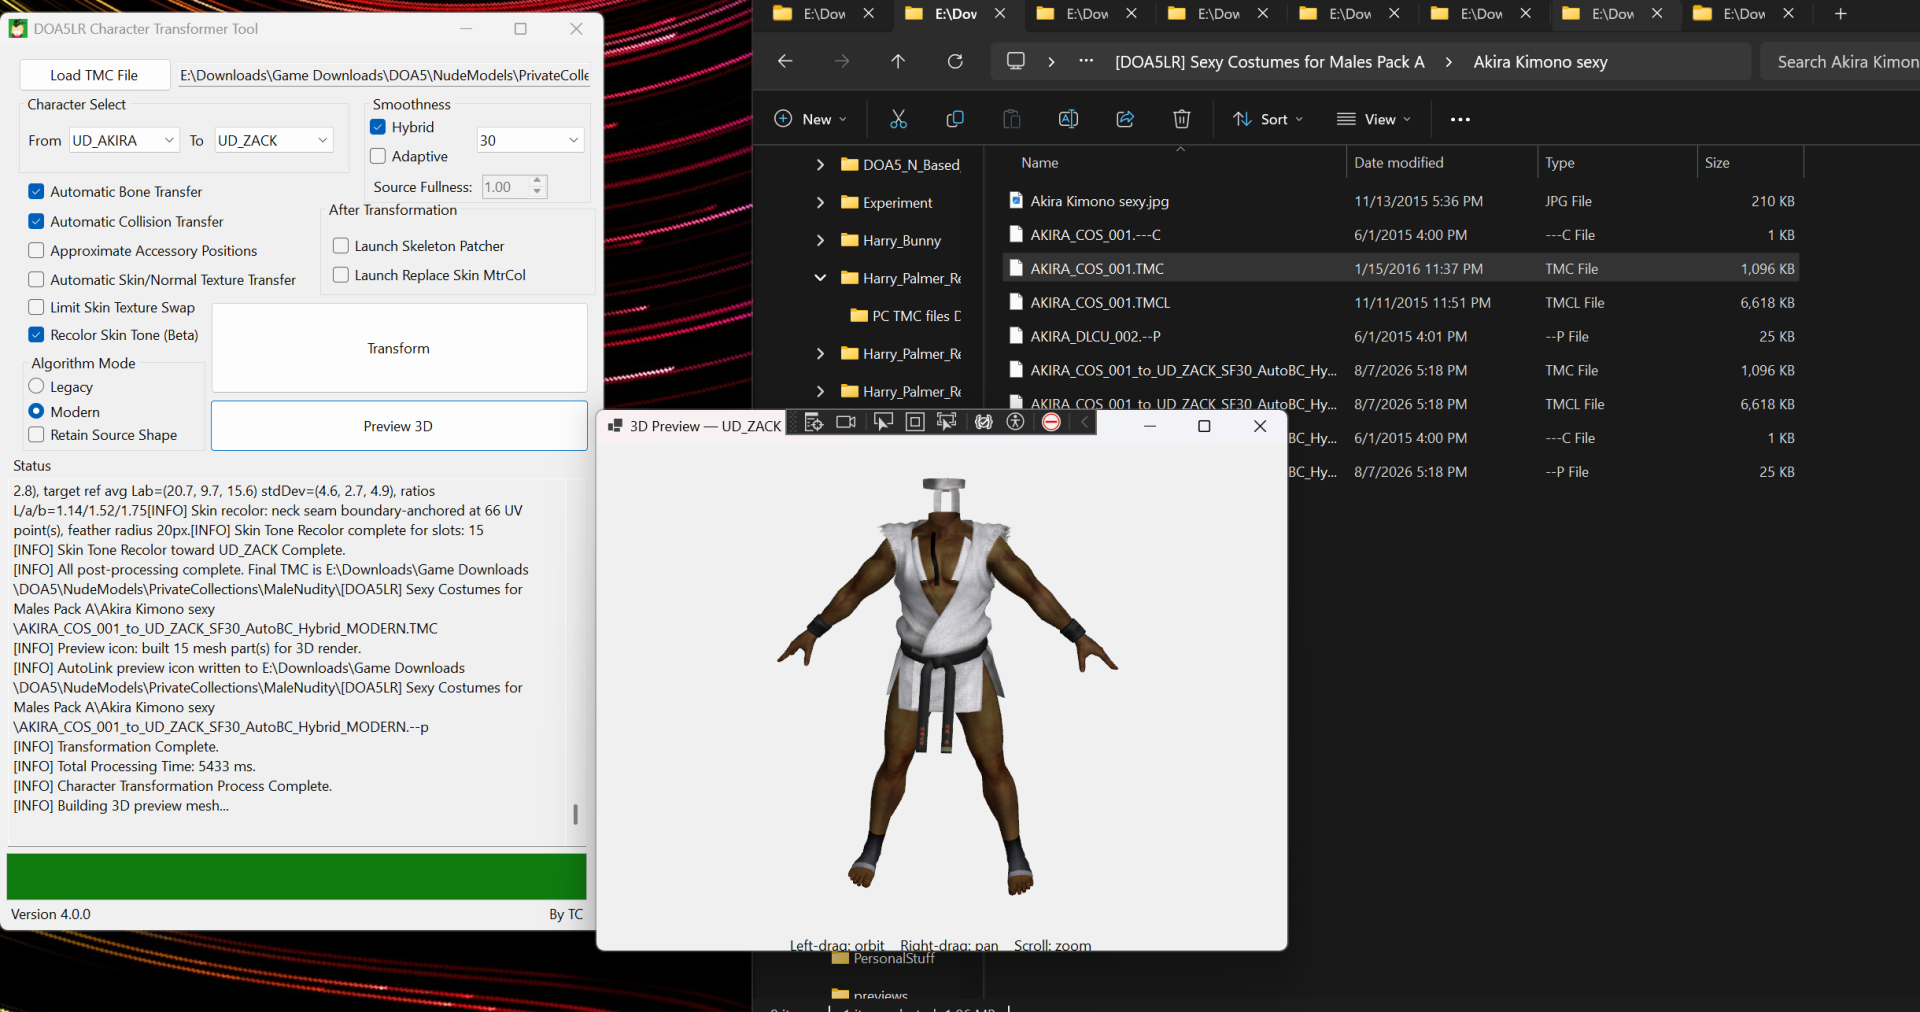Share selected file in File Explorer
This screenshot has width=1920, height=1012.
pos(1125,119)
